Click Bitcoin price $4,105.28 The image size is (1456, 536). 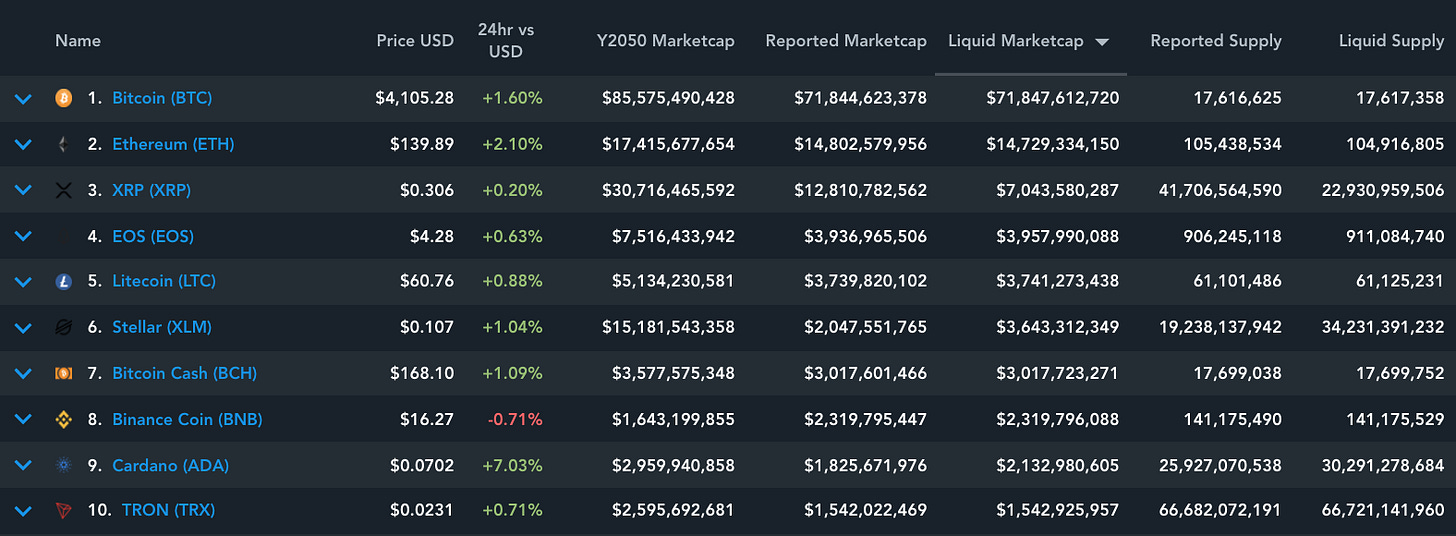click(x=415, y=98)
